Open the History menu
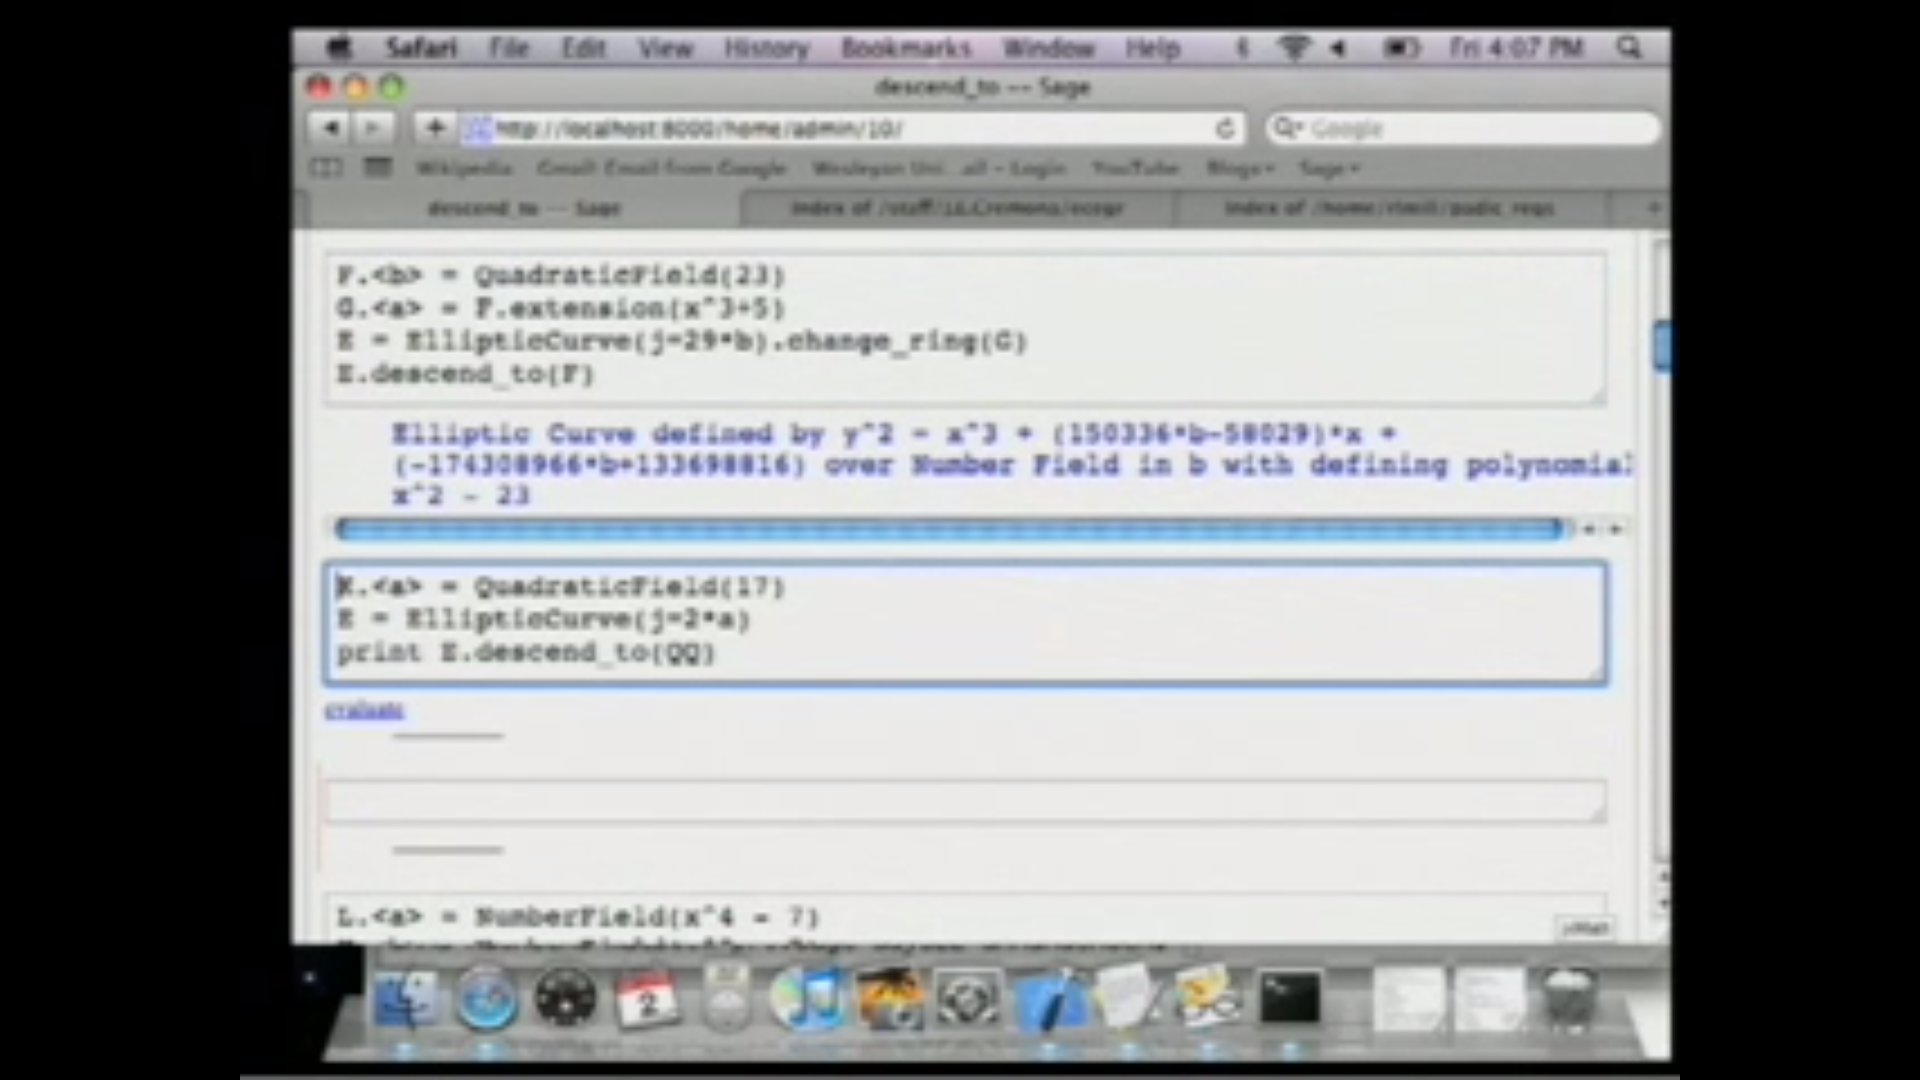The width and height of the screenshot is (1920, 1080). pos(765,47)
